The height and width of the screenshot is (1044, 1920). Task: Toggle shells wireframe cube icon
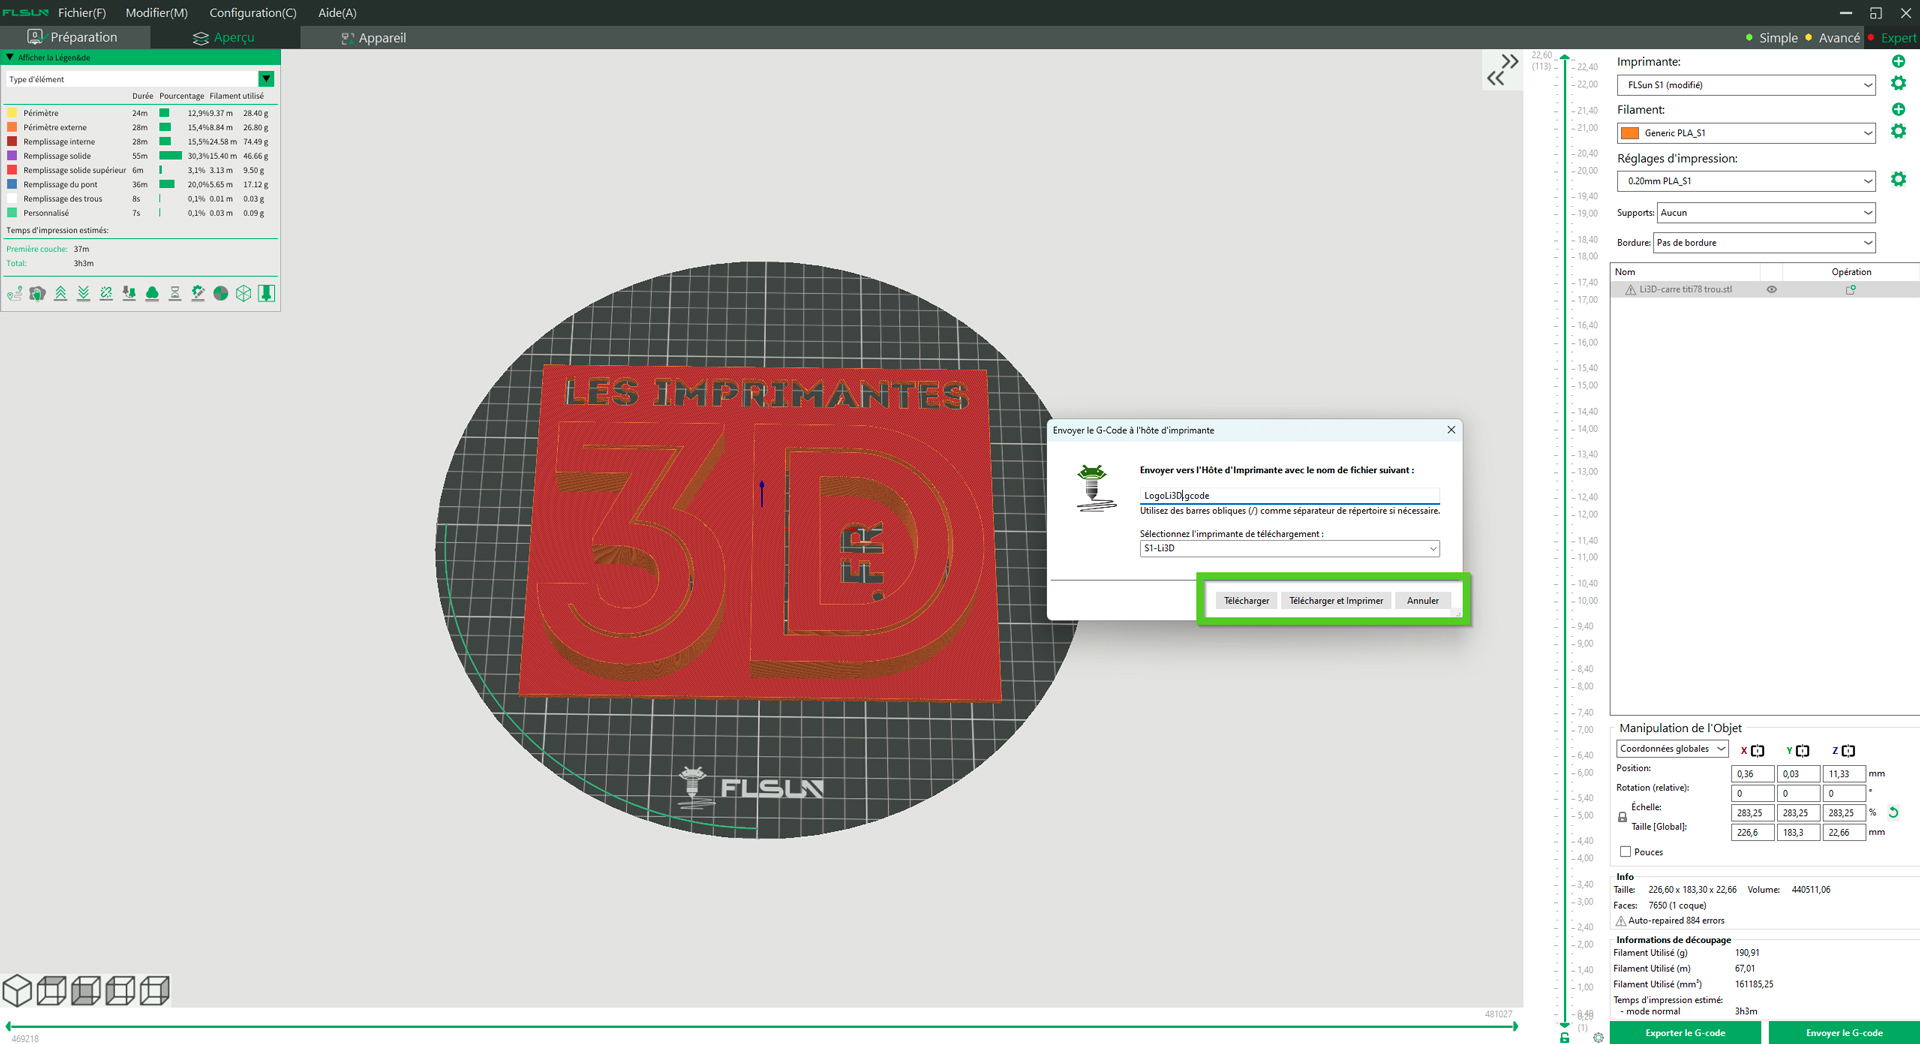point(244,293)
